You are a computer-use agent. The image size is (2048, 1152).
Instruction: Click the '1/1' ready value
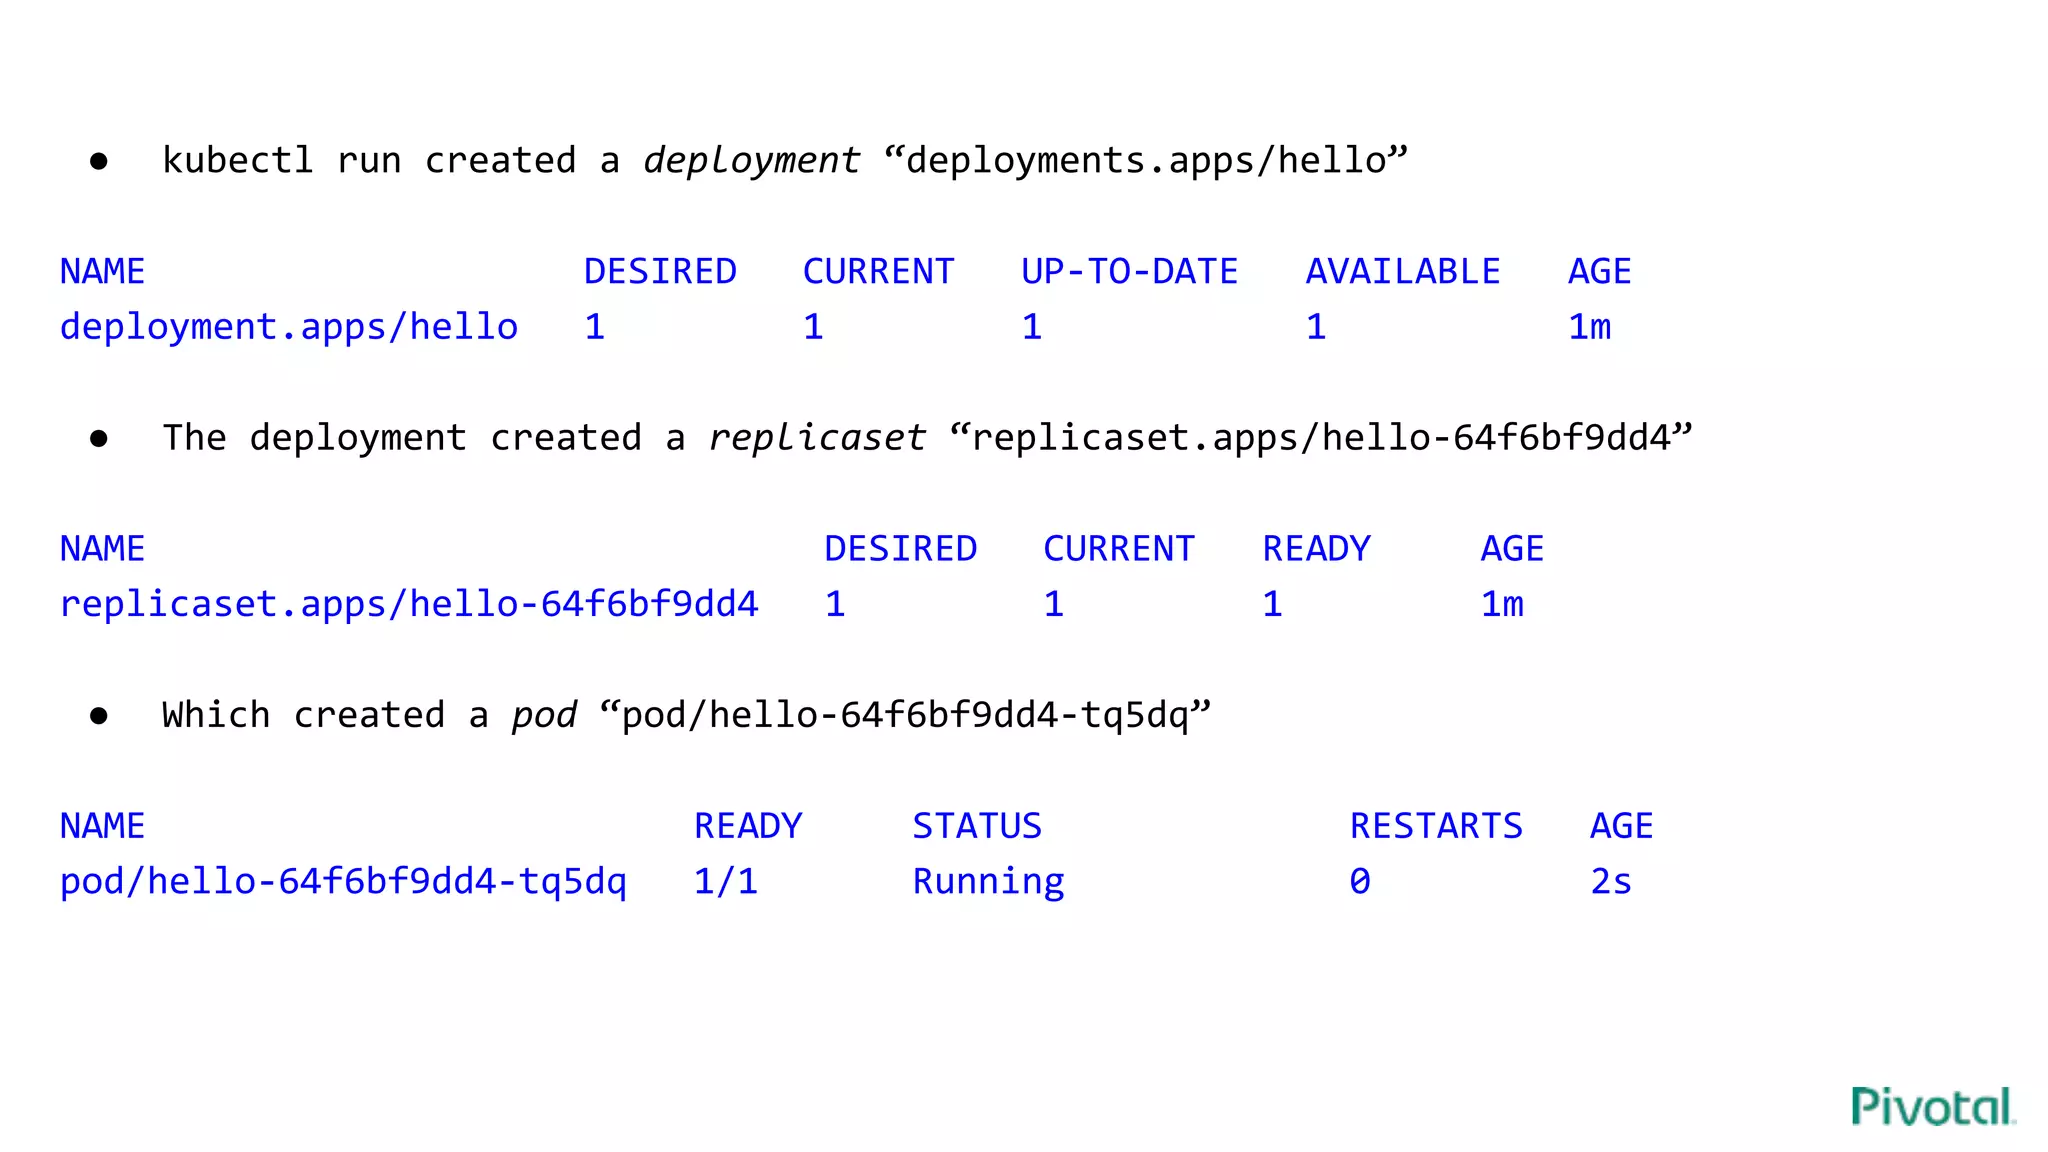[x=726, y=882]
